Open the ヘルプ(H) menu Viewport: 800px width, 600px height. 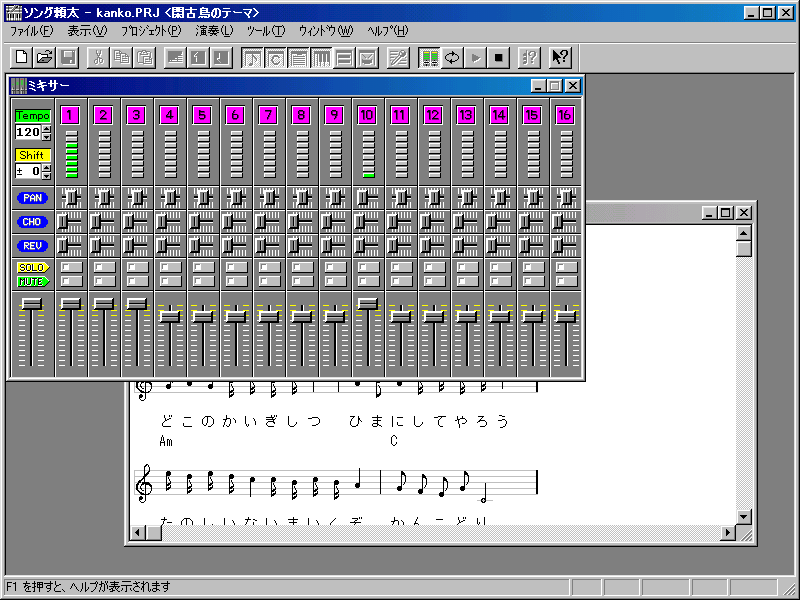[x=388, y=31]
